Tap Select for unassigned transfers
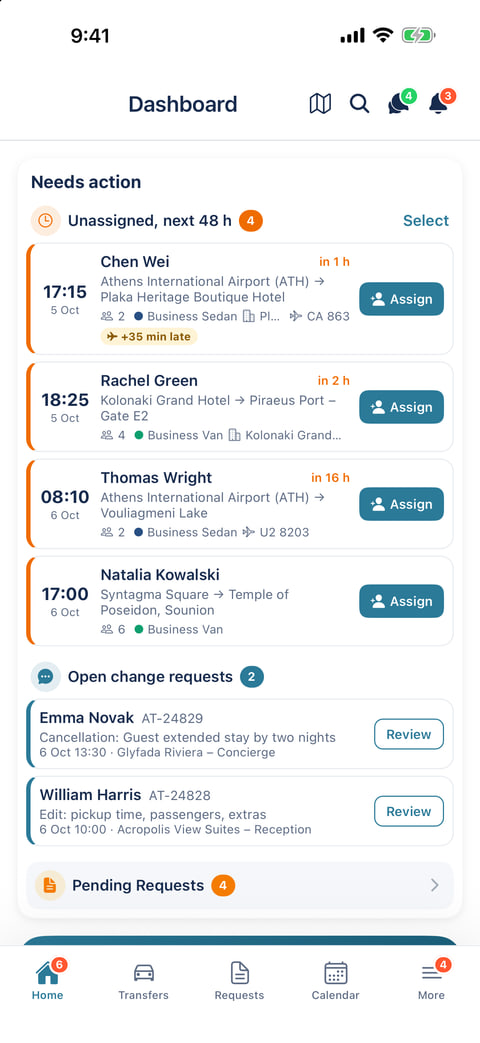480x1043 pixels. [x=426, y=221]
